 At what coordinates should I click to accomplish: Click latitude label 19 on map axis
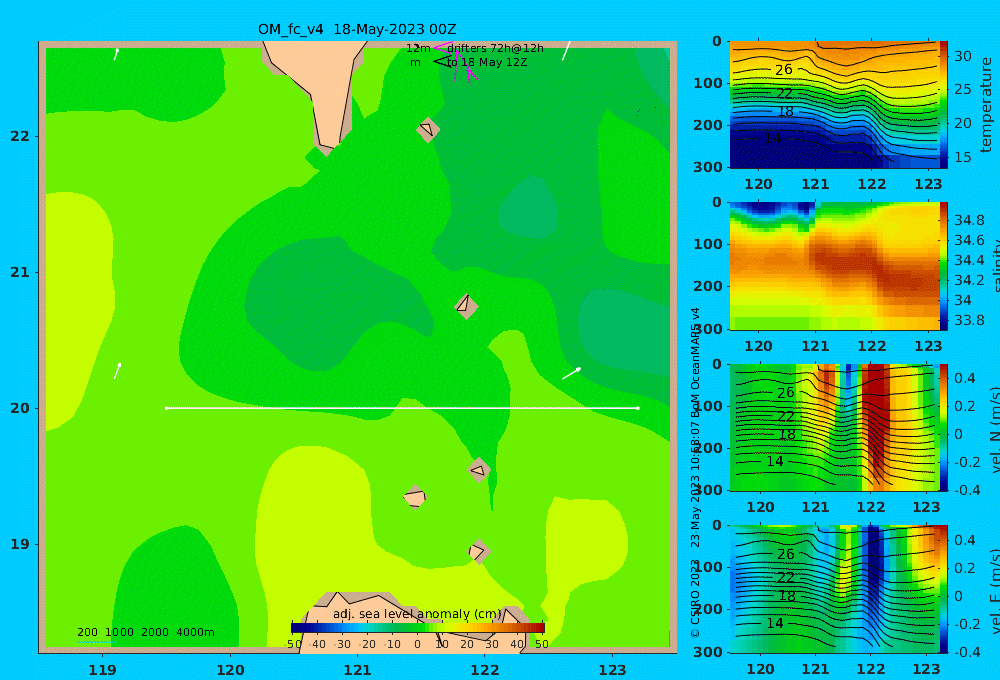(20, 544)
